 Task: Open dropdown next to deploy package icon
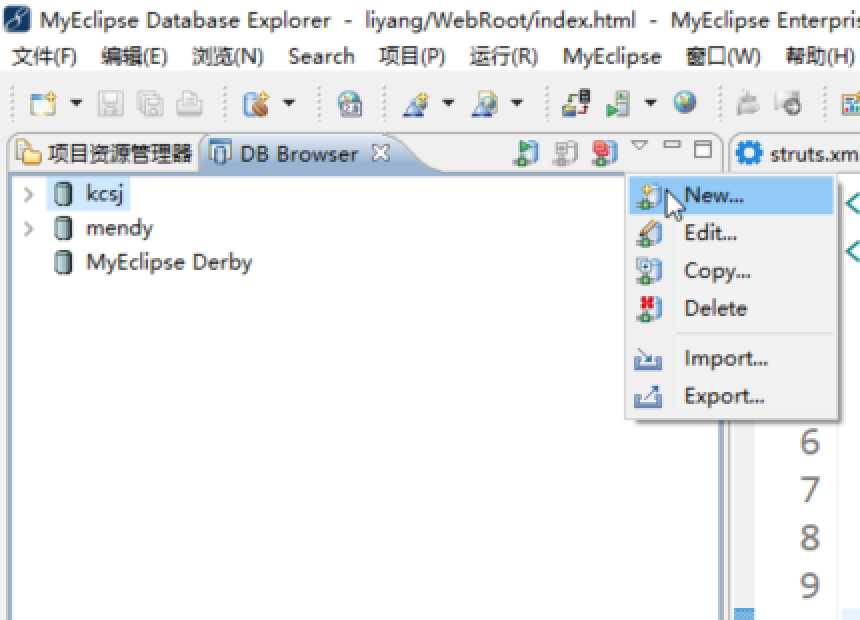tap(288, 103)
